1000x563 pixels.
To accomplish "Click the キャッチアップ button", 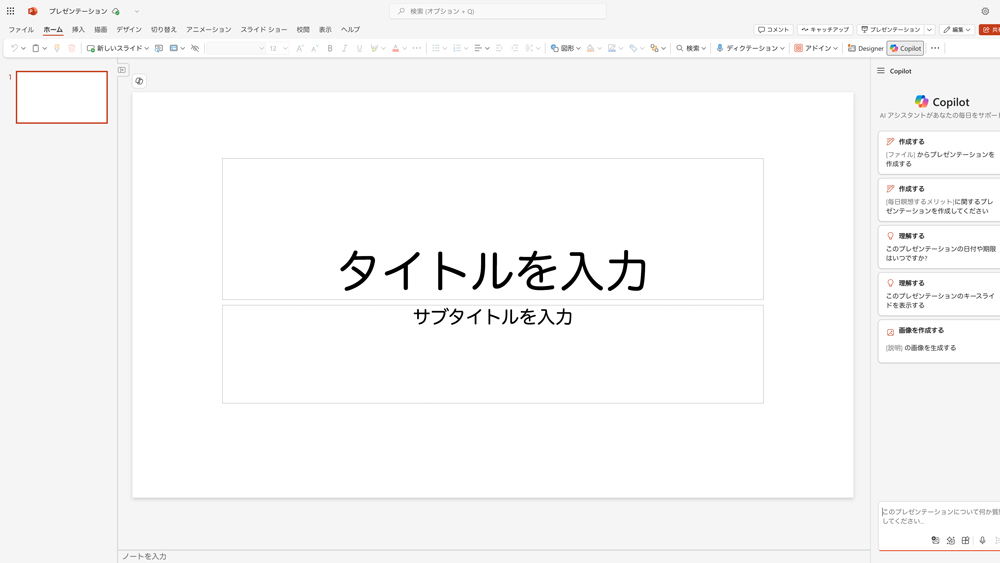I will click(x=825, y=30).
